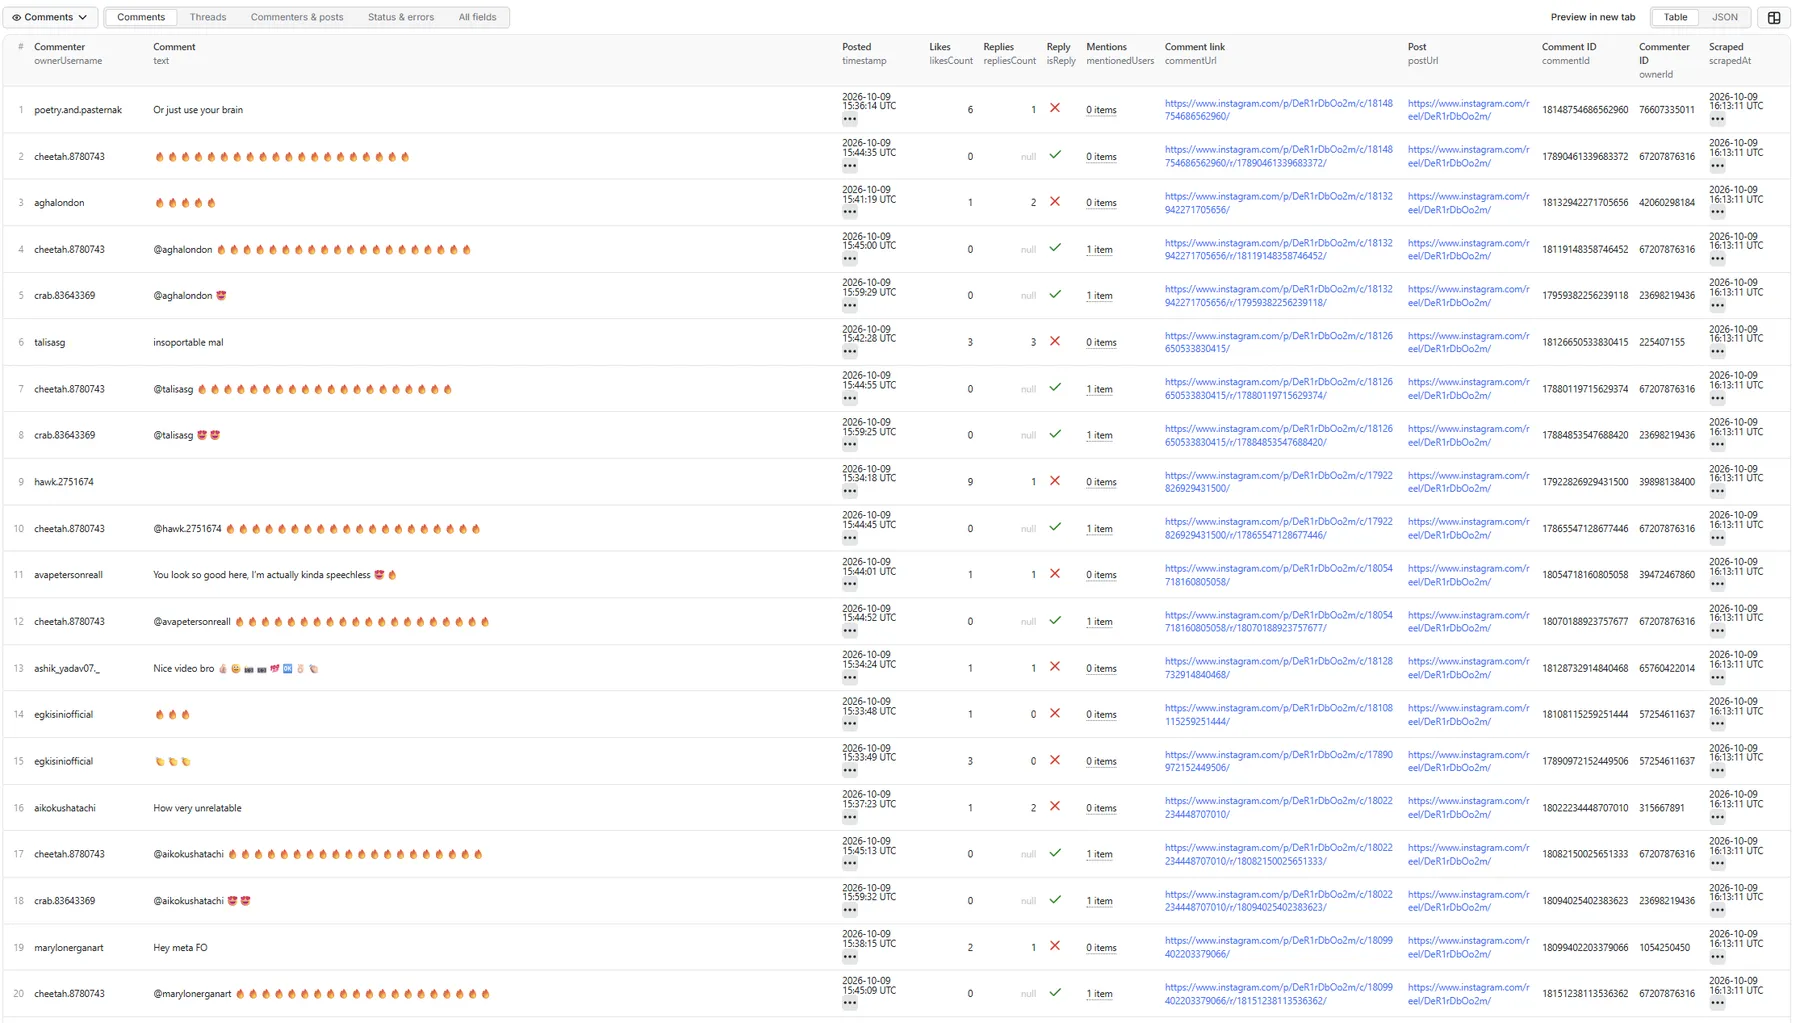Click the eye icon beside Comments dropdown
The height and width of the screenshot is (1023, 1800).
[x=16, y=17]
